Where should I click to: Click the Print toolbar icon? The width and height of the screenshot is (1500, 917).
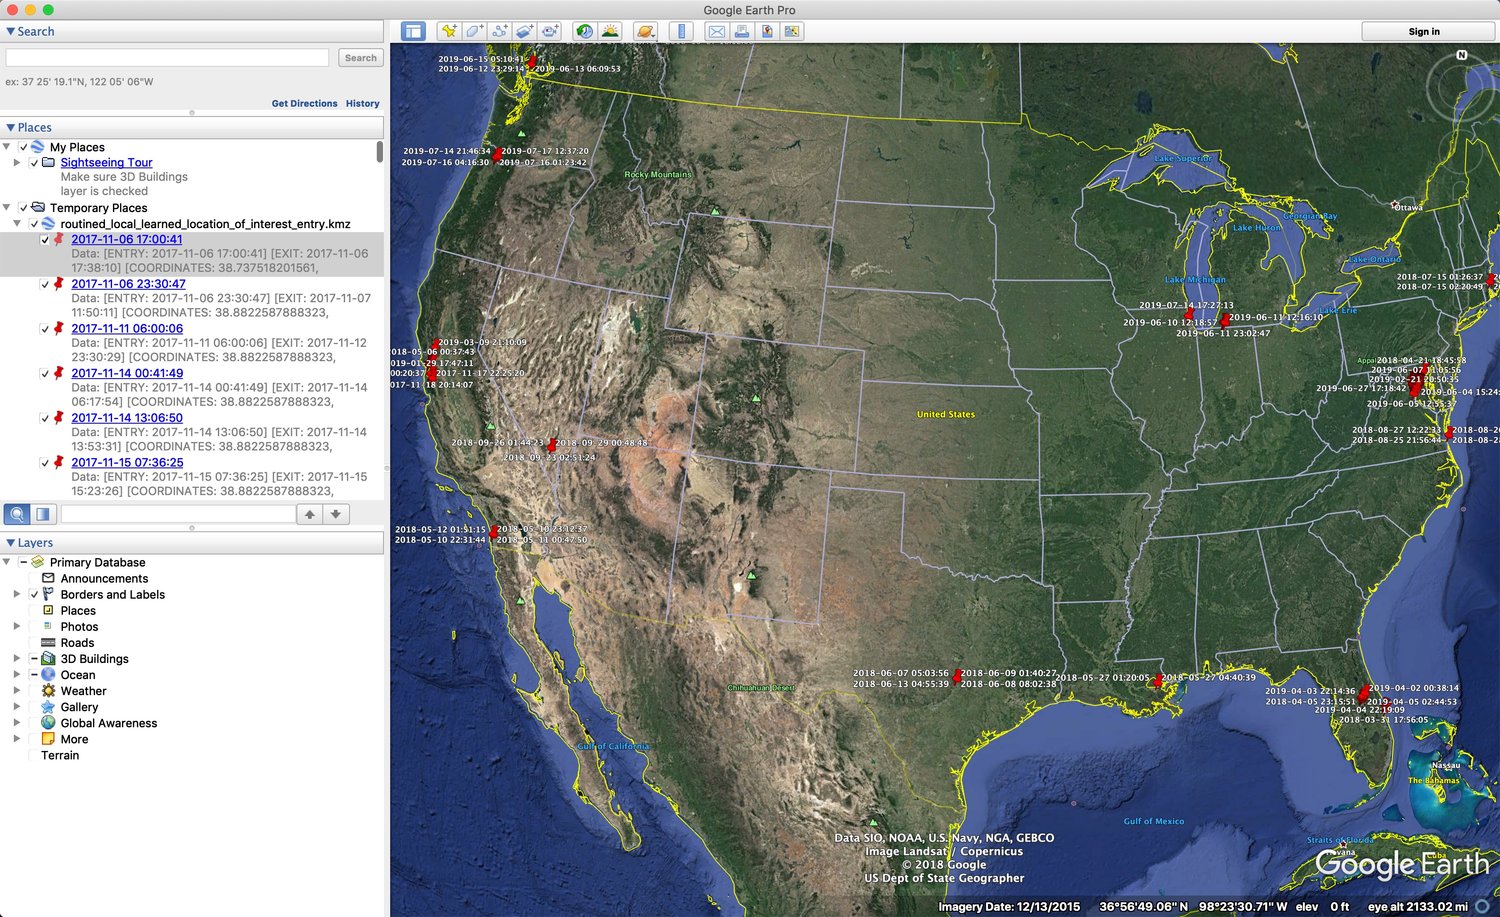pos(742,32)
